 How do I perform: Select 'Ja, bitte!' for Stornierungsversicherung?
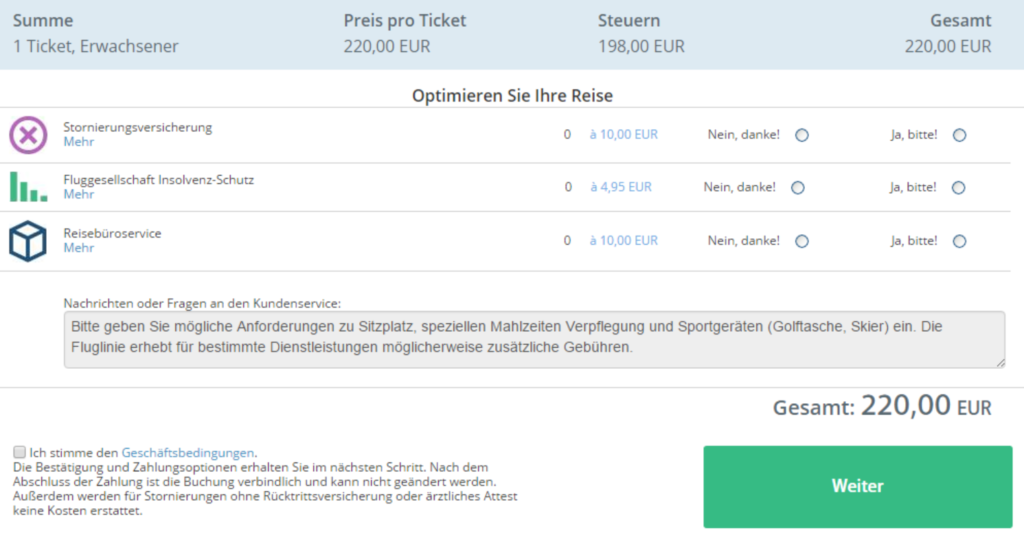click(960, 135)
